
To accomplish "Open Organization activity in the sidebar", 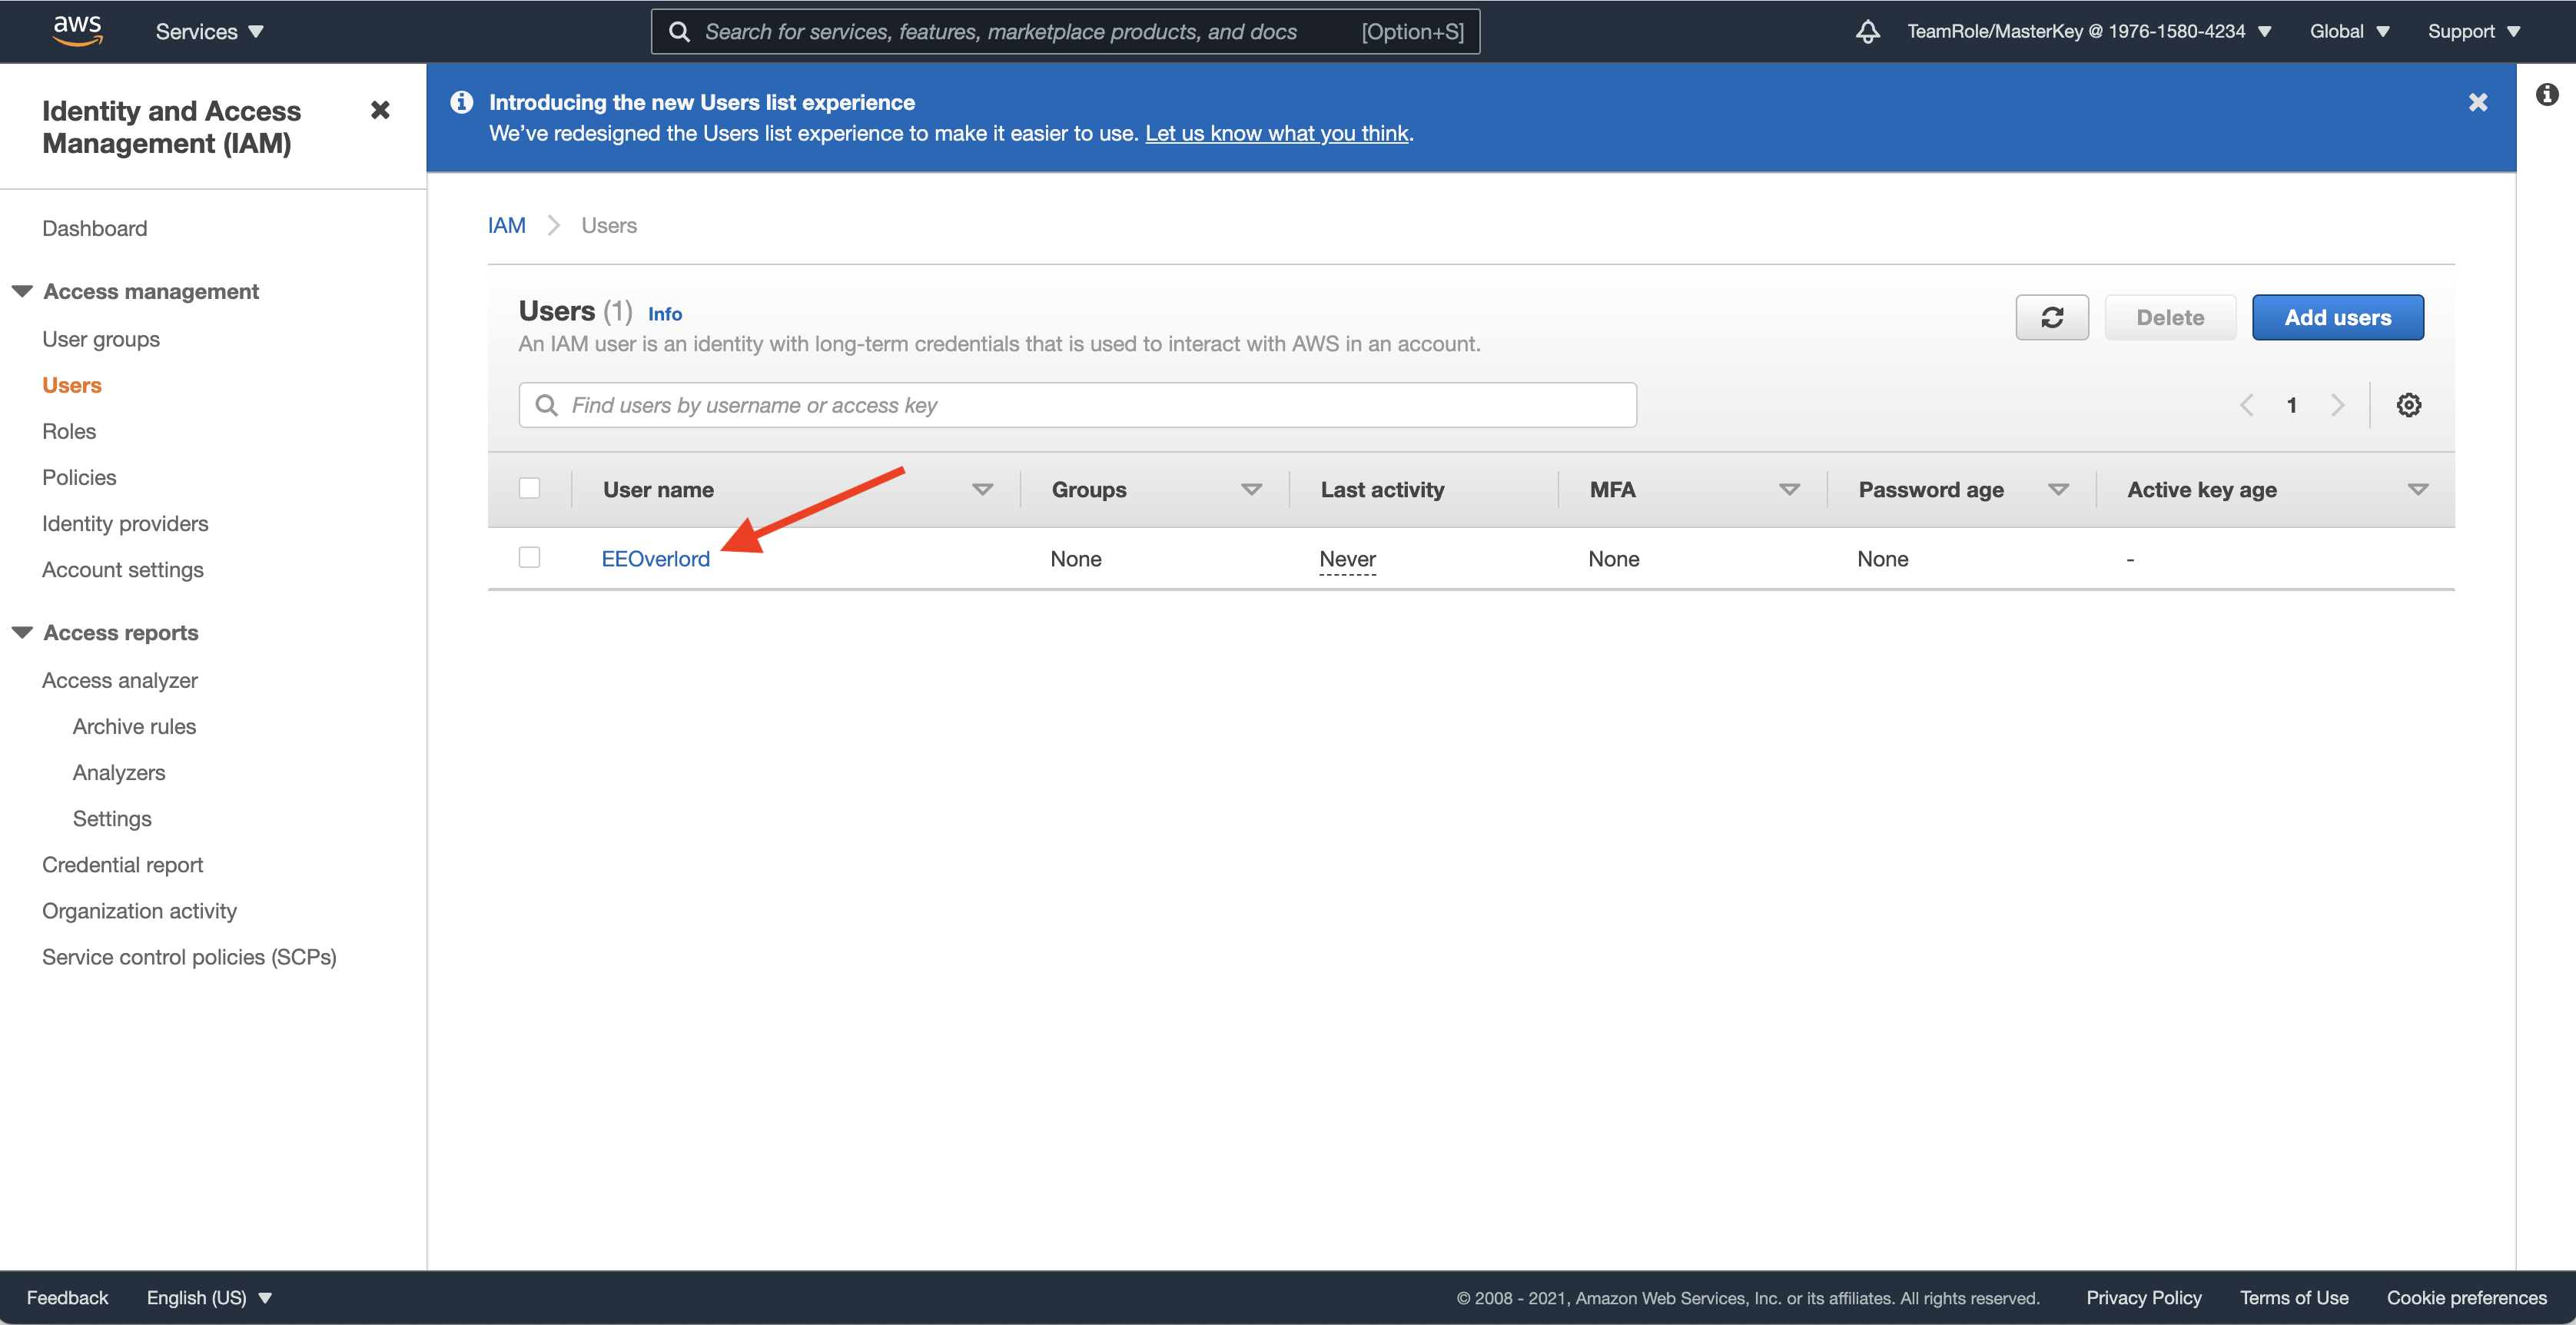I will (139, 910).
